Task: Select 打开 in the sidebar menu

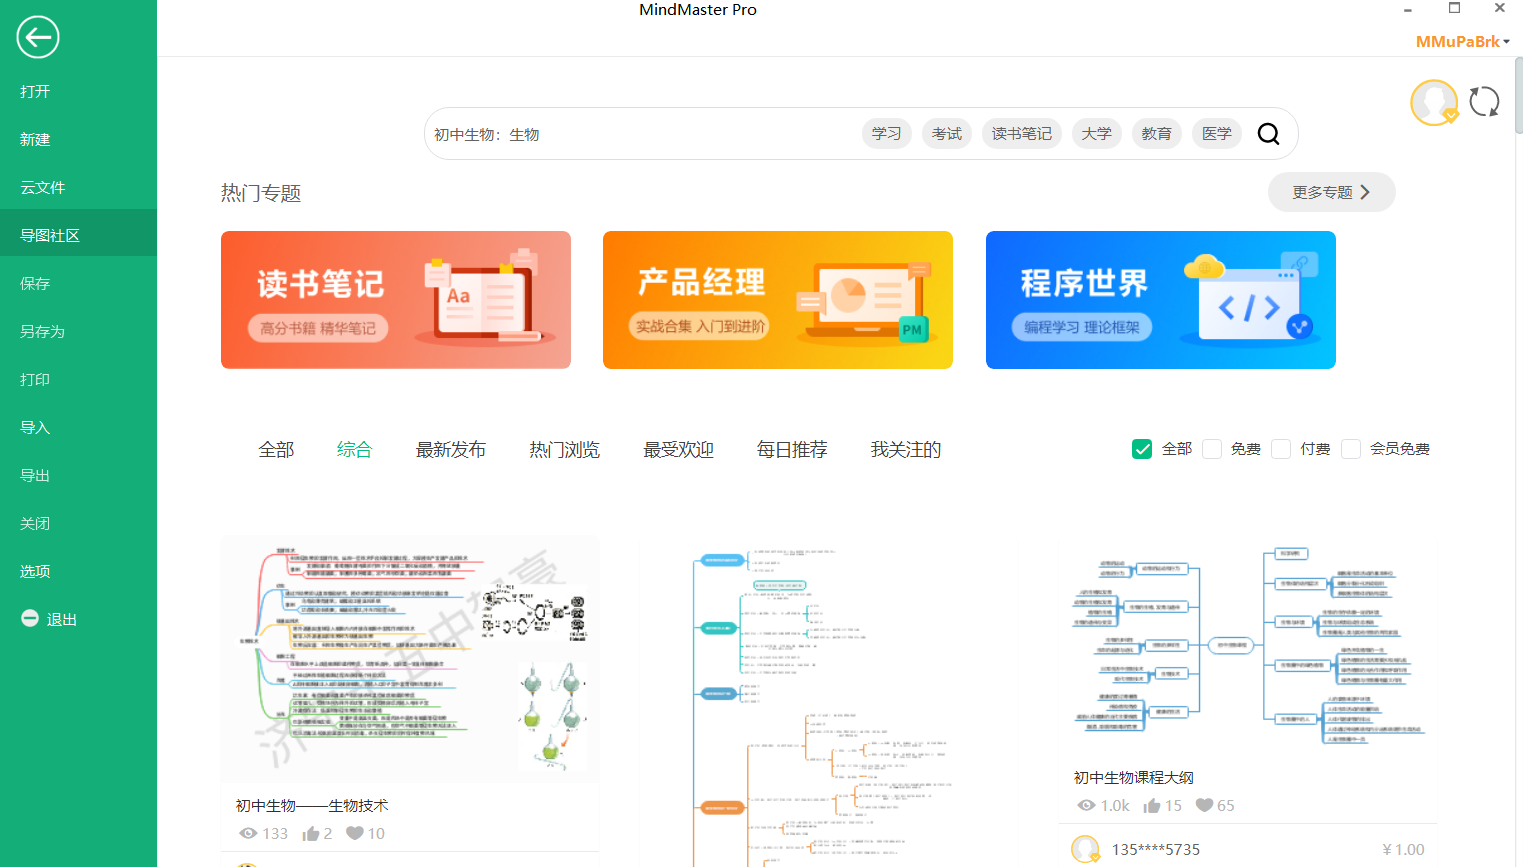Action: [x=78, y=91]
